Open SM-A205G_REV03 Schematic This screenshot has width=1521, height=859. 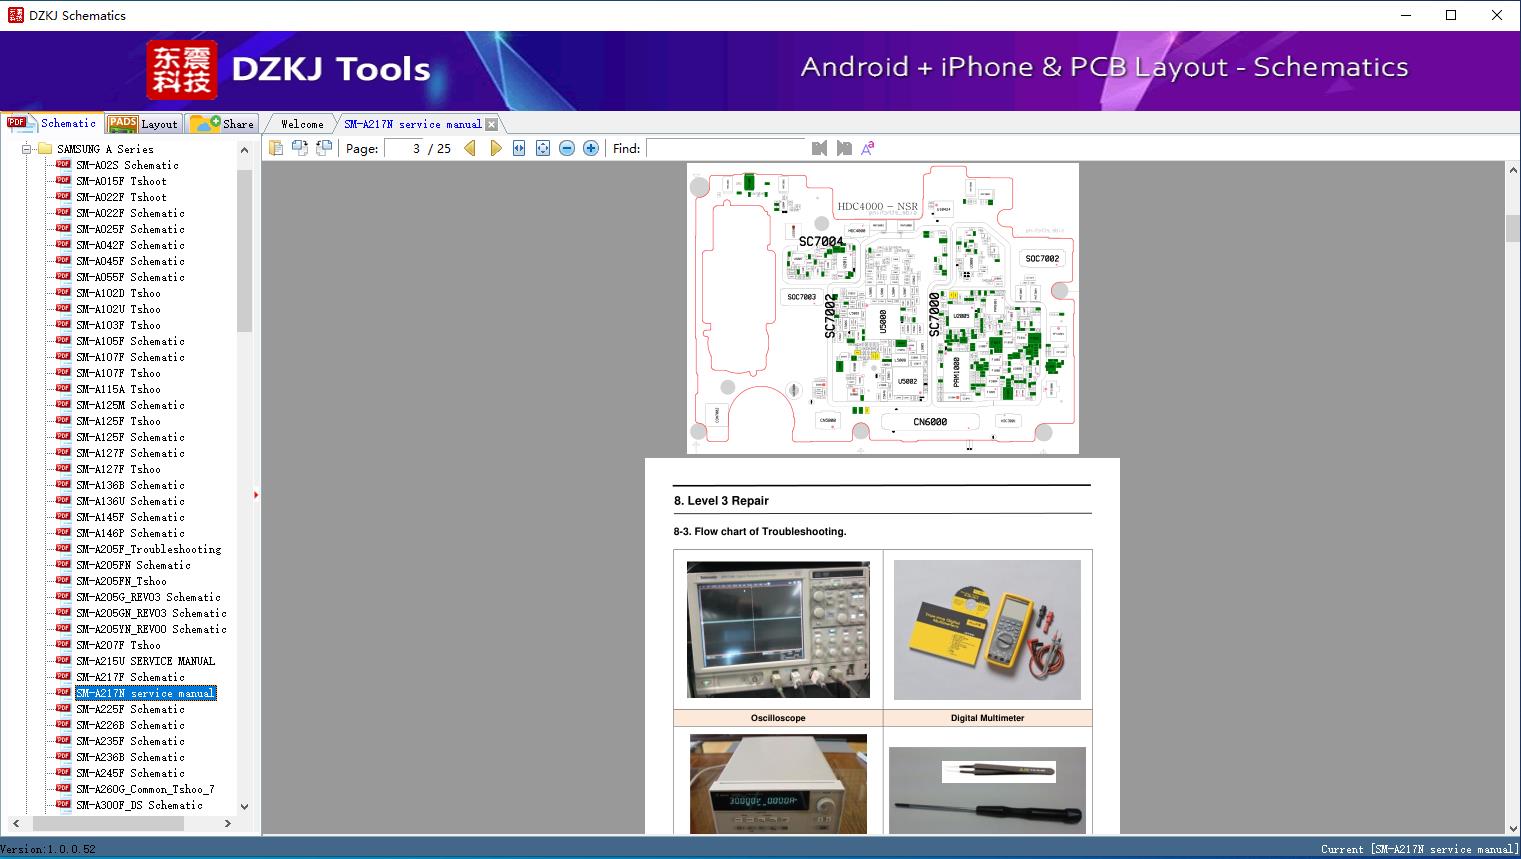coord(149,597)
